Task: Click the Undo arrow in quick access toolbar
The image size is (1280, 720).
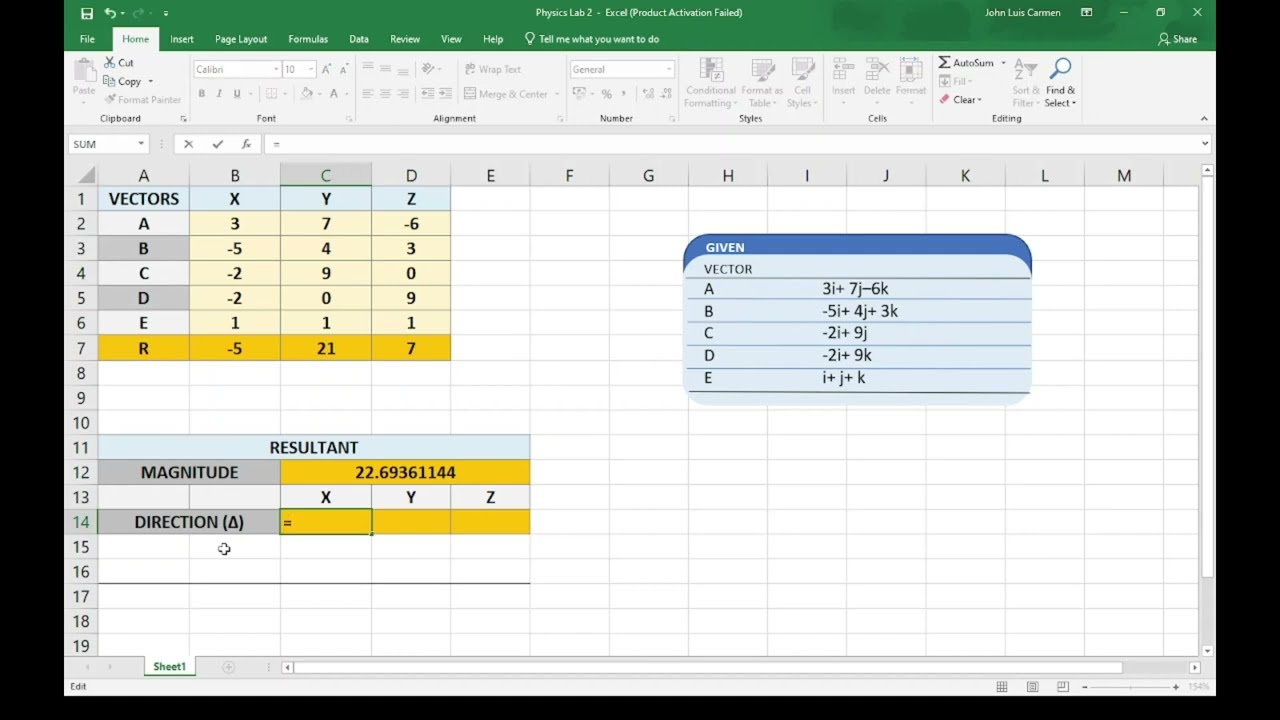Action: point(110,13)
